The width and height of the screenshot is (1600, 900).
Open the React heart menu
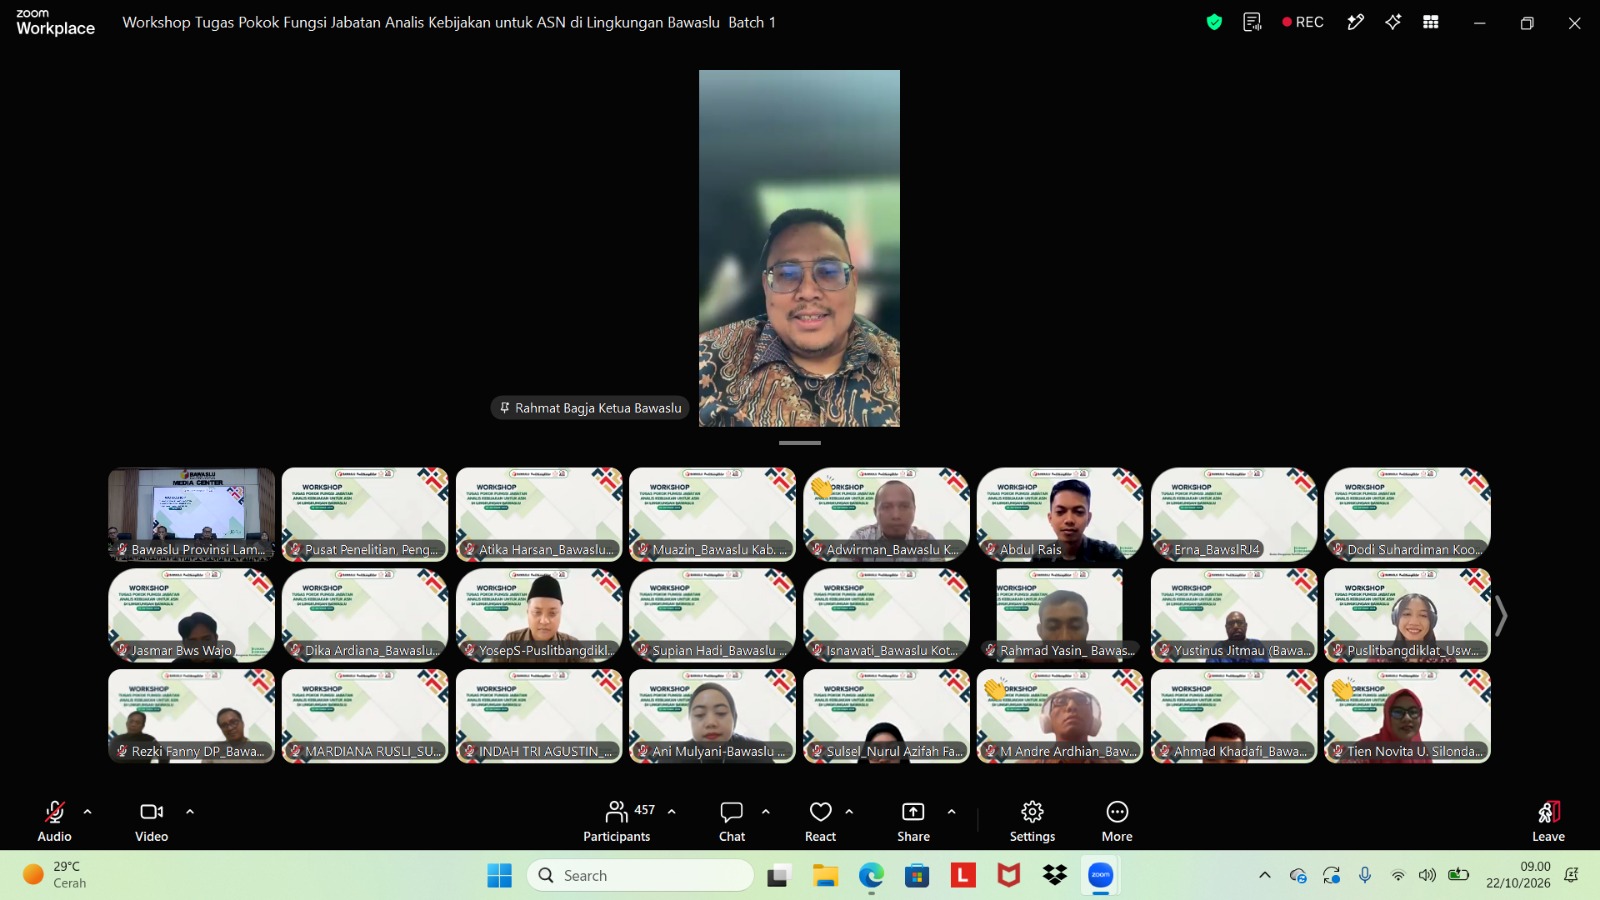click(x=821, y=821)
